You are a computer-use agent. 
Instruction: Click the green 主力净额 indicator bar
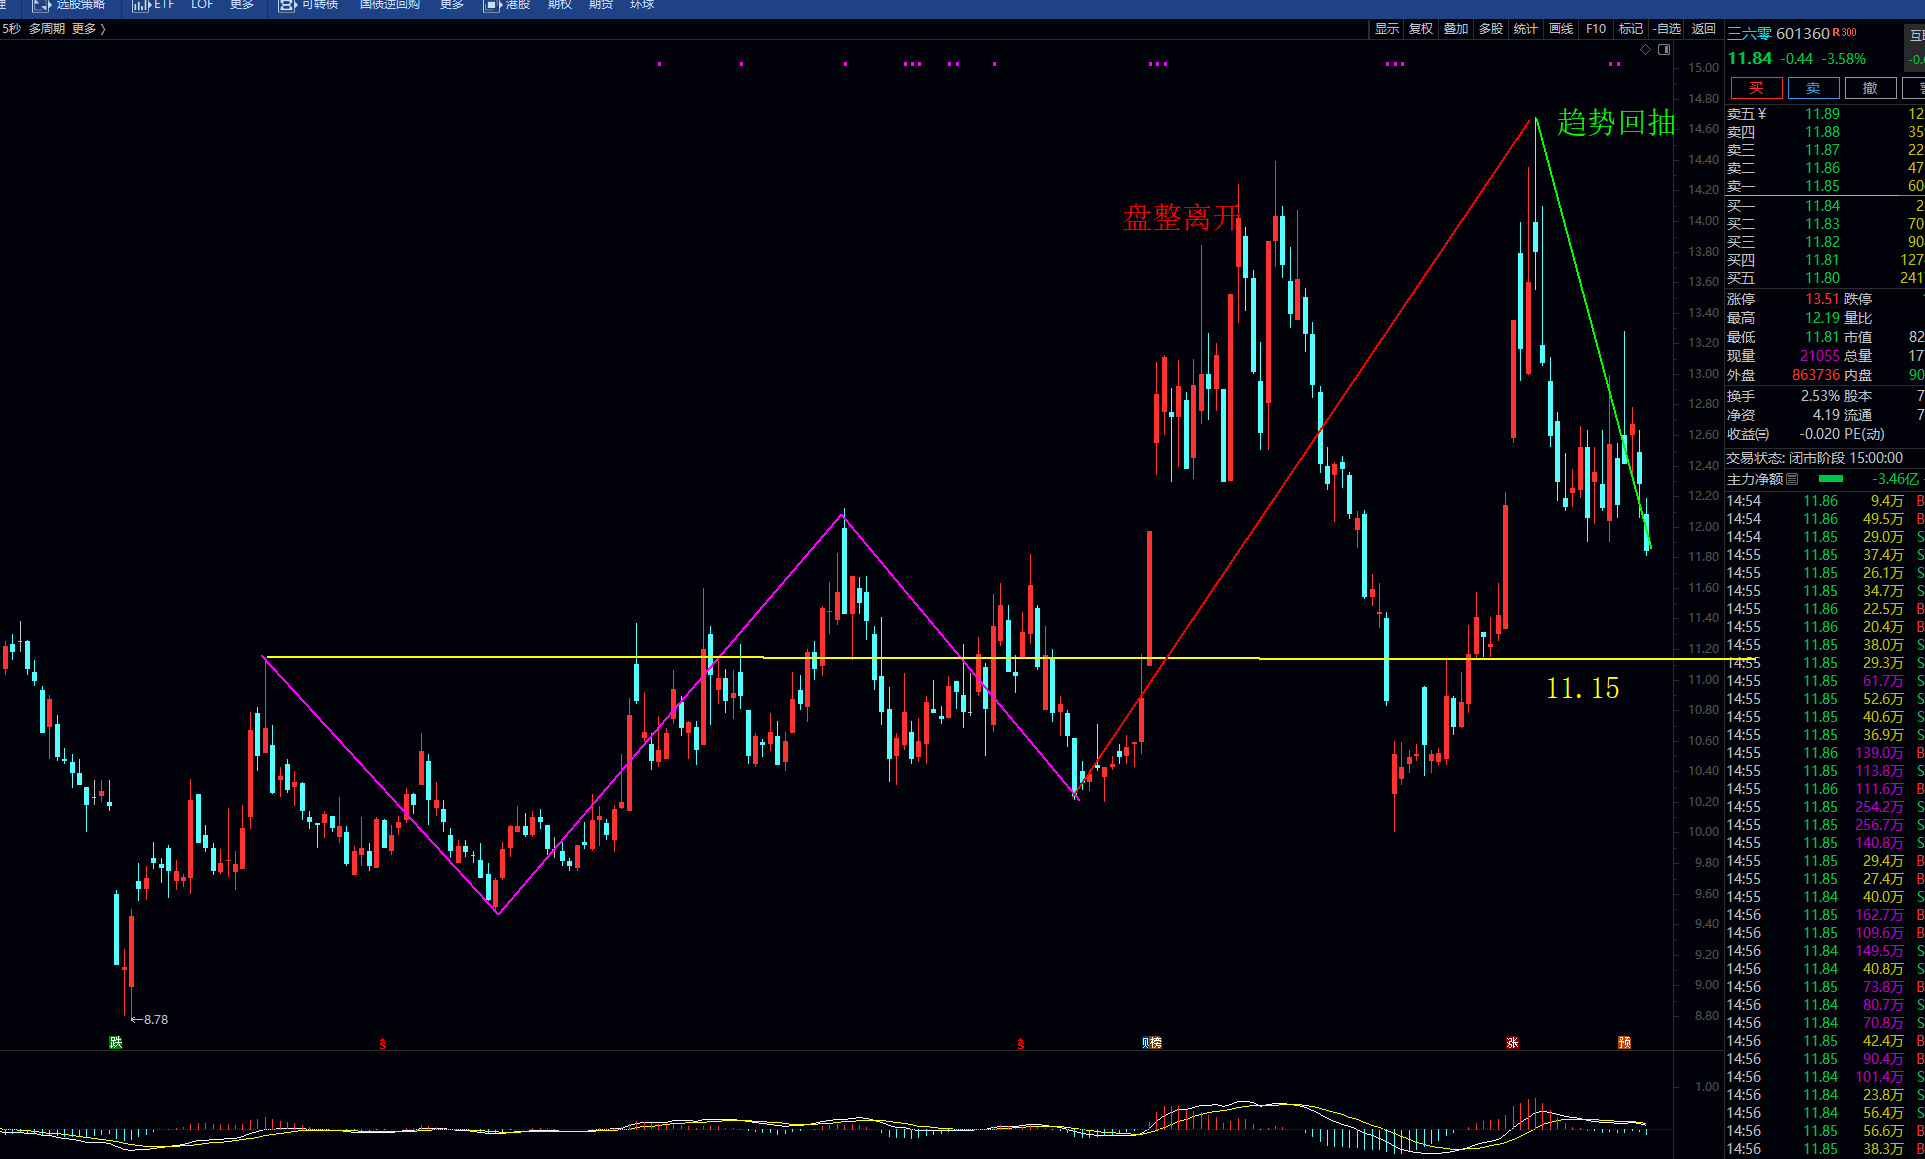coord(1831,479)
